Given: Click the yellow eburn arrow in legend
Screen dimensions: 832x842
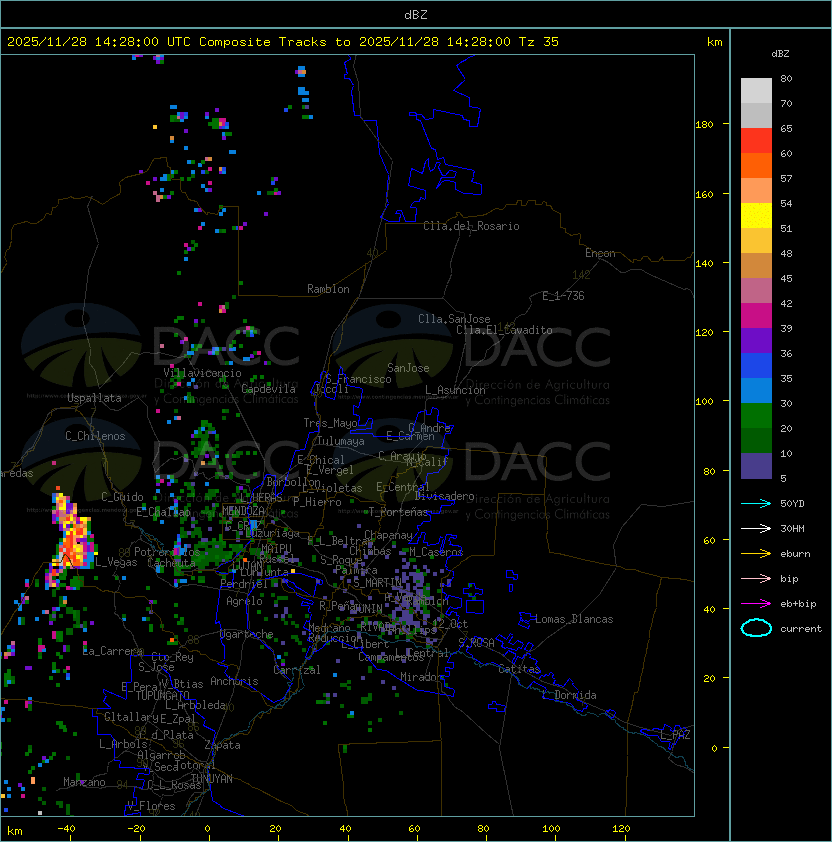Looking at the screenshot, I should (x=756, y=554).
